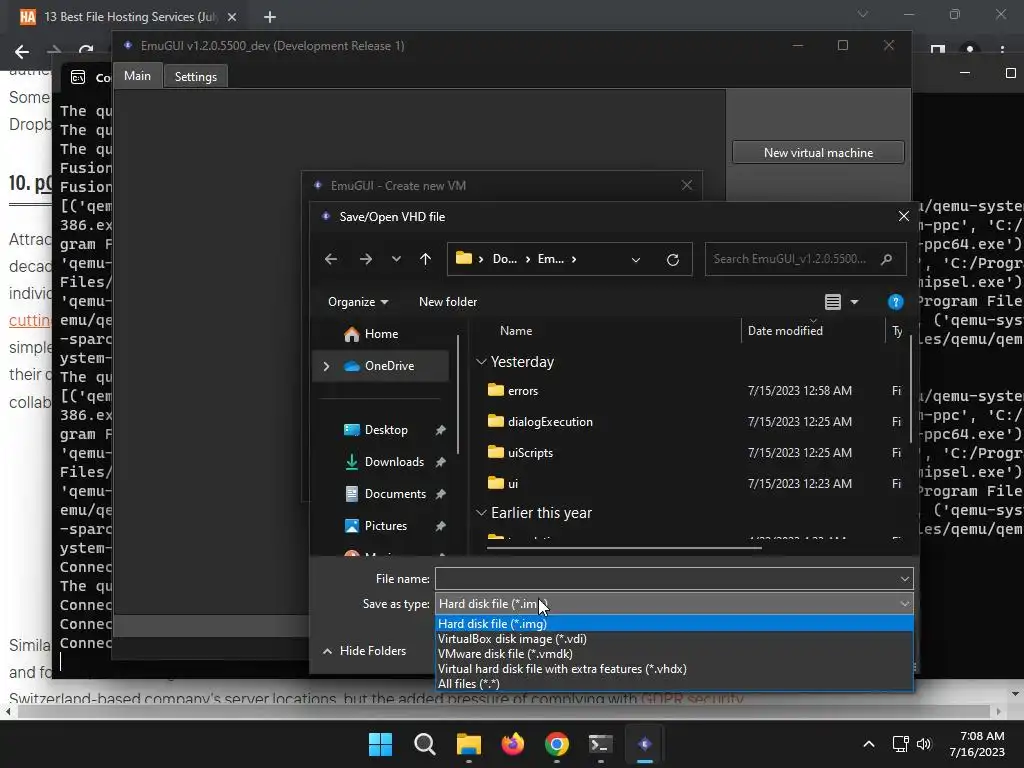The image size is (1024, 768).
Task: Collapse the Earlier this year group
Action: [481, 513]
